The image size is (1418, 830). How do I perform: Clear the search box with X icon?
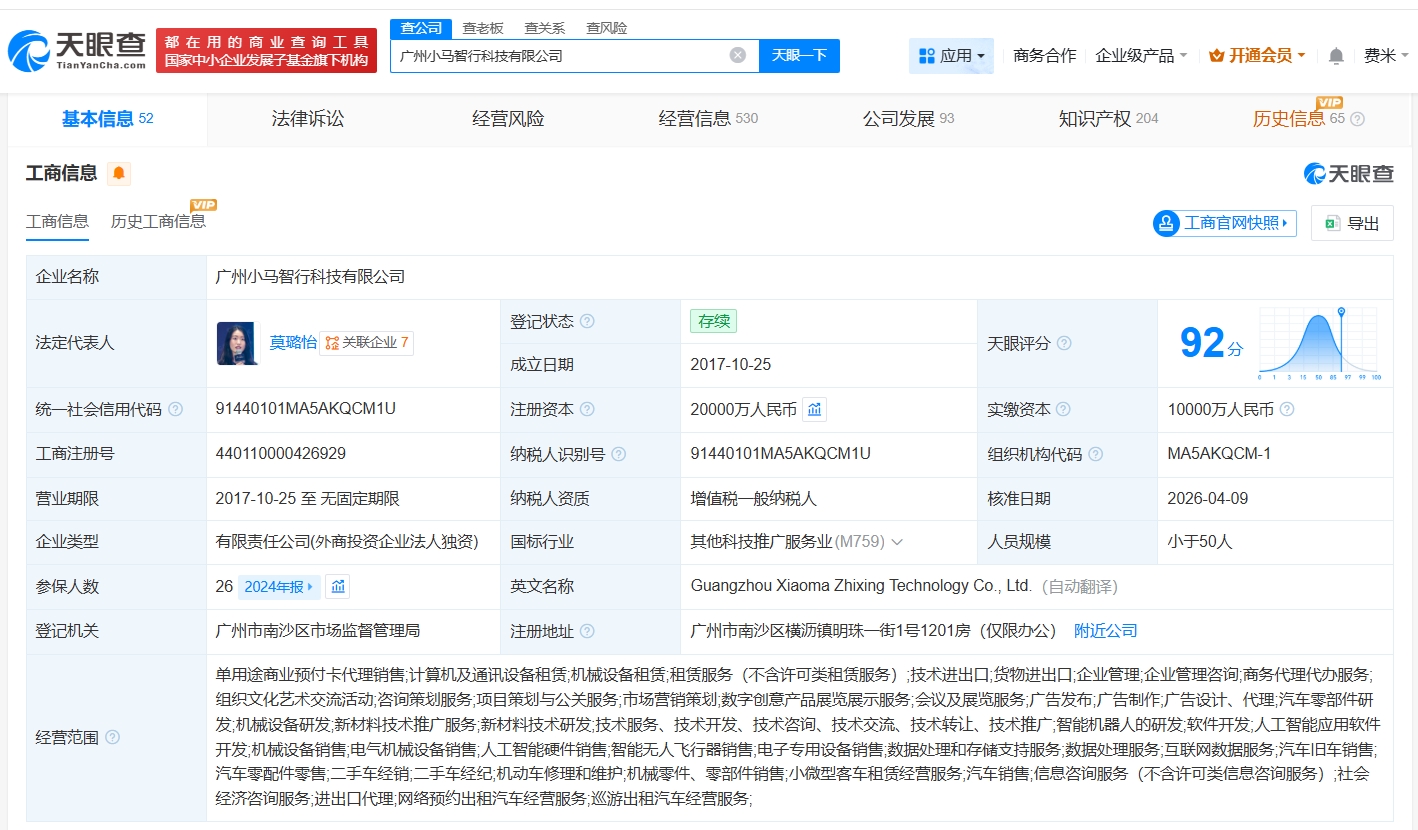738,55
